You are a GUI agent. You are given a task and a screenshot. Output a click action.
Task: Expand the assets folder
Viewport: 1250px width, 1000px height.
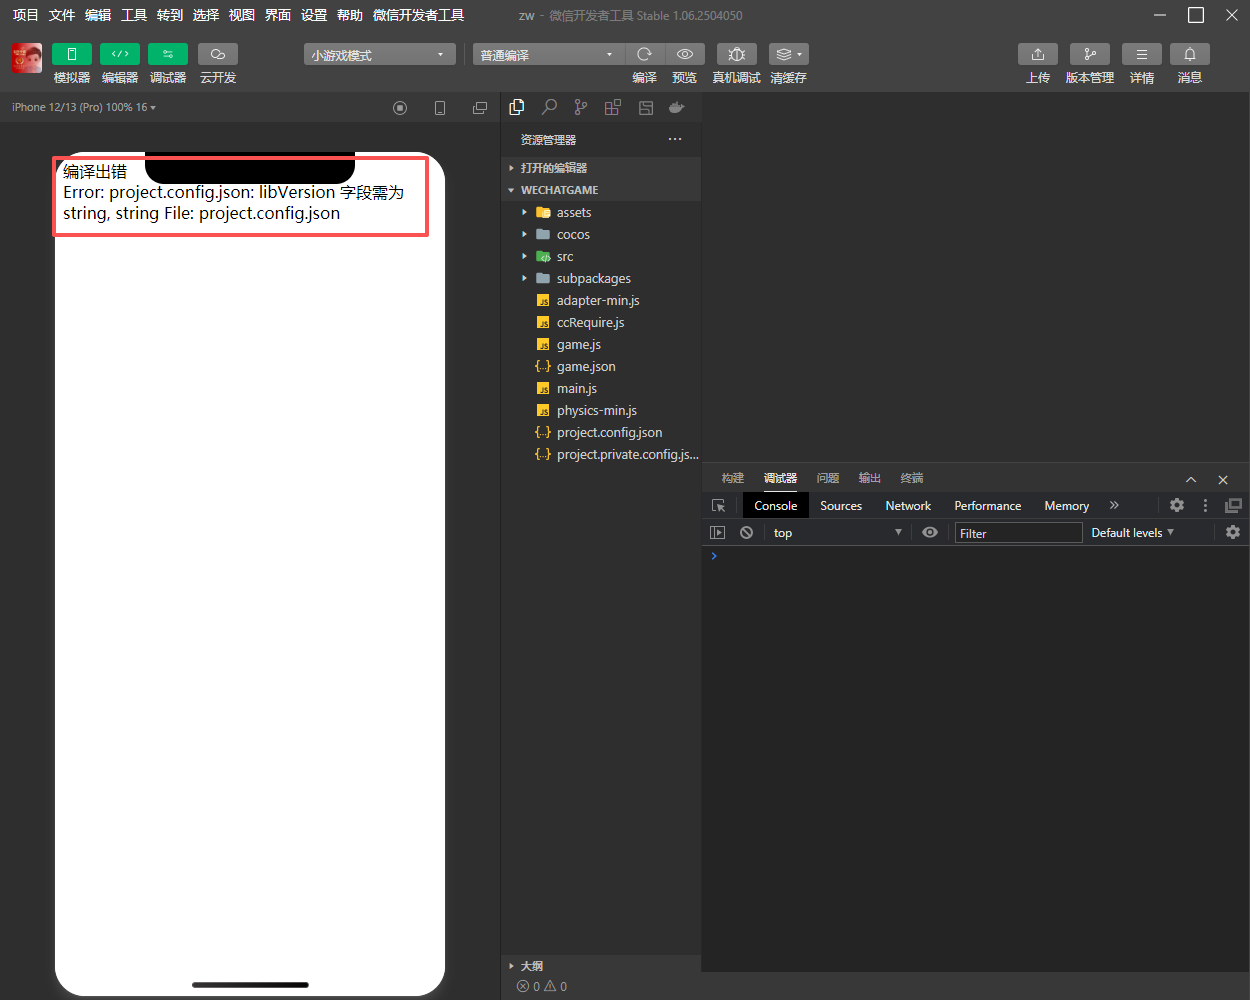[x=601, y=212]
